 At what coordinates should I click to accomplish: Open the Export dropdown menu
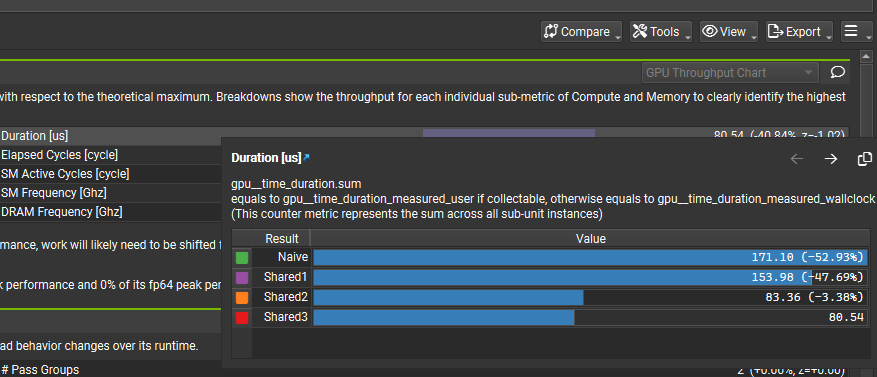799,32
